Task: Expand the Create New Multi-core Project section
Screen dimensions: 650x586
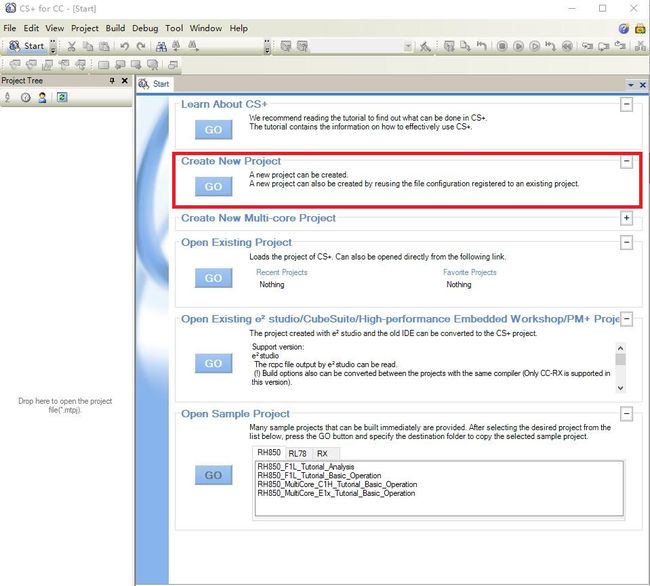Action: click(x=626, y=218)
